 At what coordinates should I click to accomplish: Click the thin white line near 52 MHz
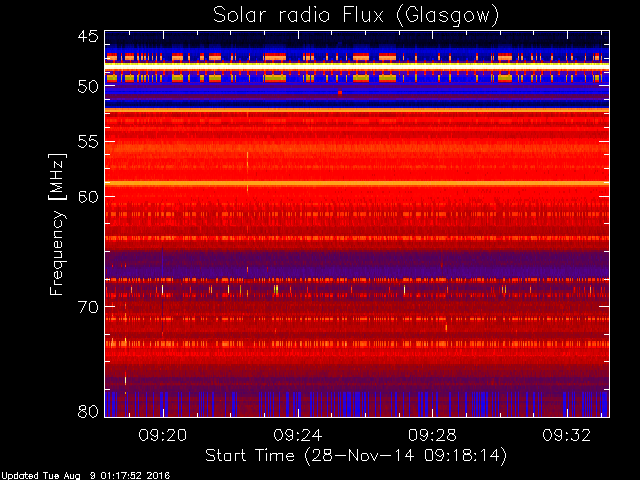[356, 109]
